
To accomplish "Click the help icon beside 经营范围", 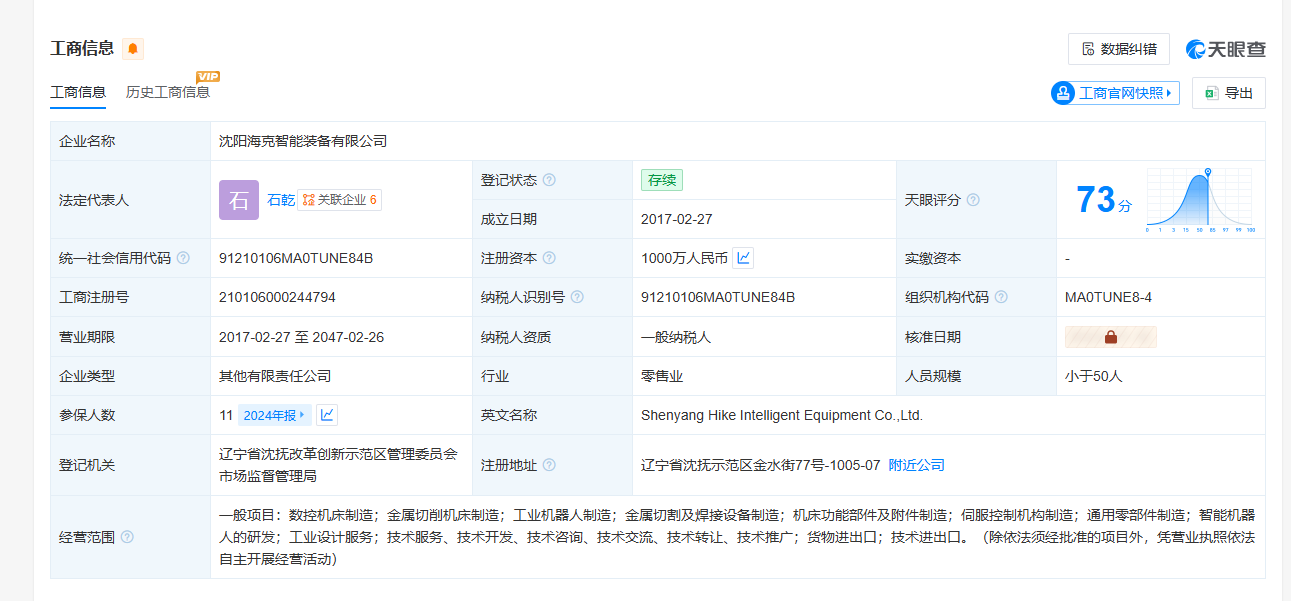I will (127, 537).
